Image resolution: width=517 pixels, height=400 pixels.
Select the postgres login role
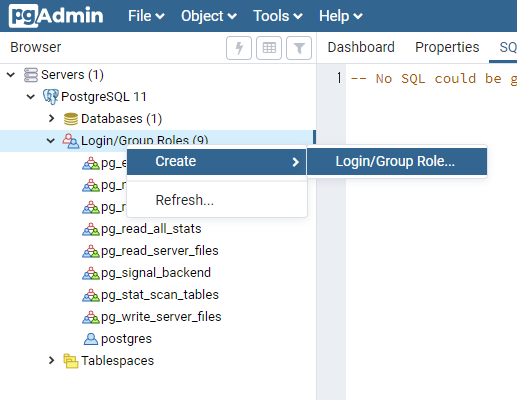[x=126, y=339]
